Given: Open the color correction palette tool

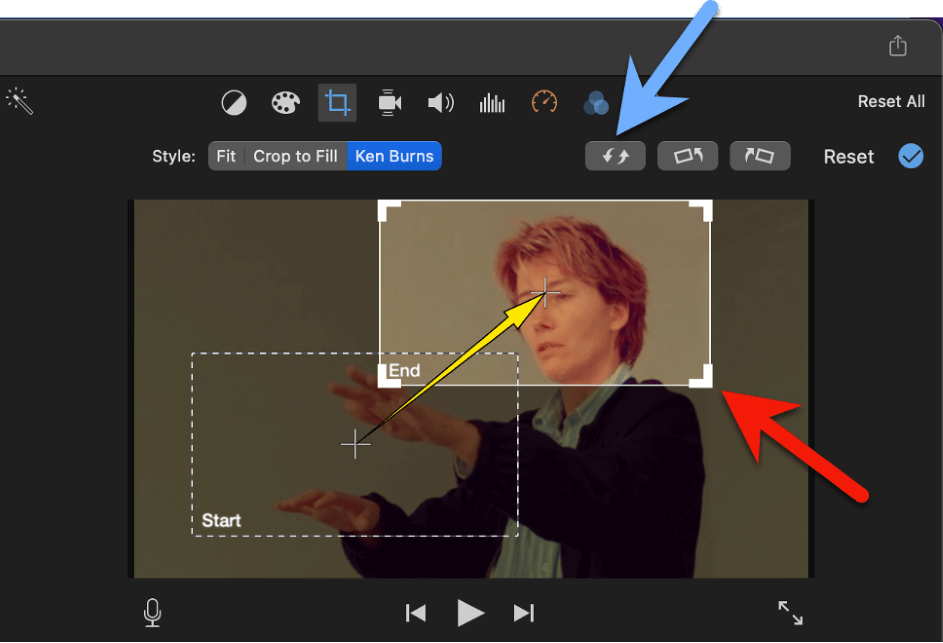Looking at the screenshot, I should [x=285, y=103].
